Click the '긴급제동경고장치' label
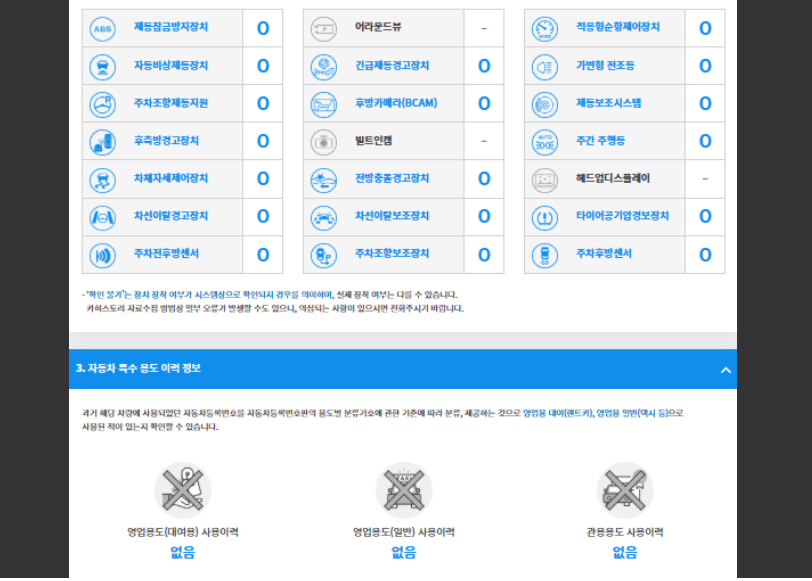Image resolution: width=812 pixels, height=581 pixels. point(392,65)
